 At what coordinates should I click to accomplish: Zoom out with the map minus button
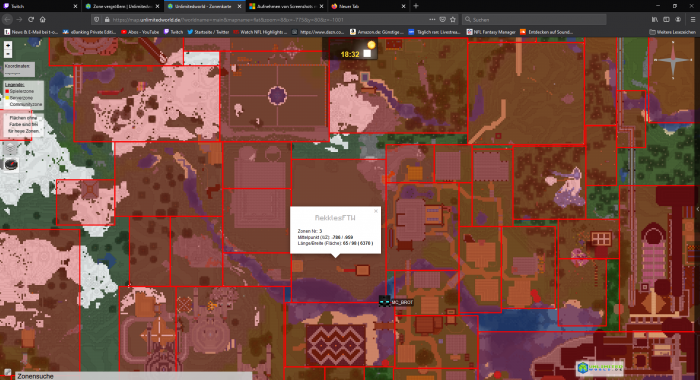pos(8,54)
